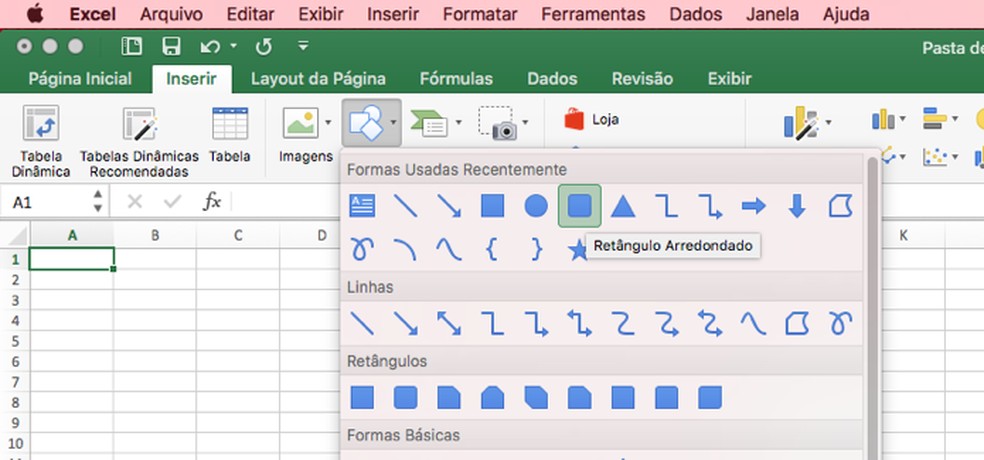
Task: Expand the SmartArt dropdown arrow
Action: [x=459, y=122]
